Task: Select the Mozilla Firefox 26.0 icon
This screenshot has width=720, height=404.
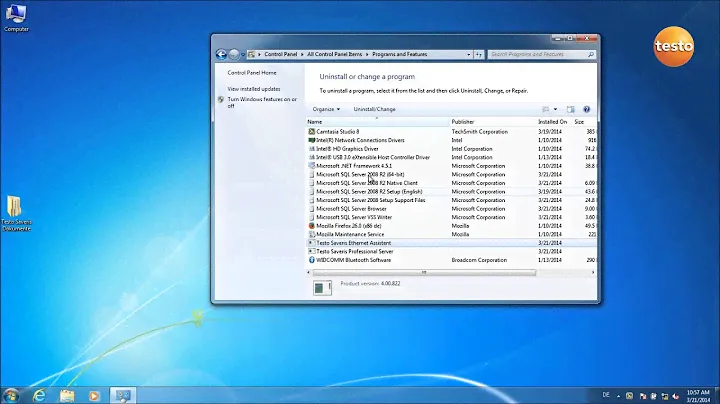Action: click(311, 226)
